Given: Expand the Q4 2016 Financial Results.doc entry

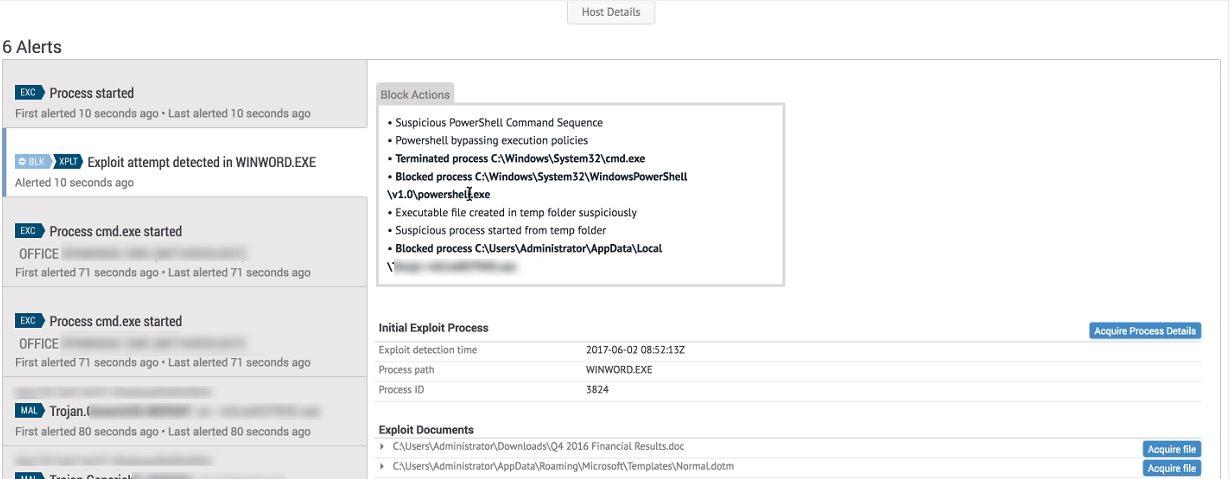Looking at the screenshot, I should (383, 446).
